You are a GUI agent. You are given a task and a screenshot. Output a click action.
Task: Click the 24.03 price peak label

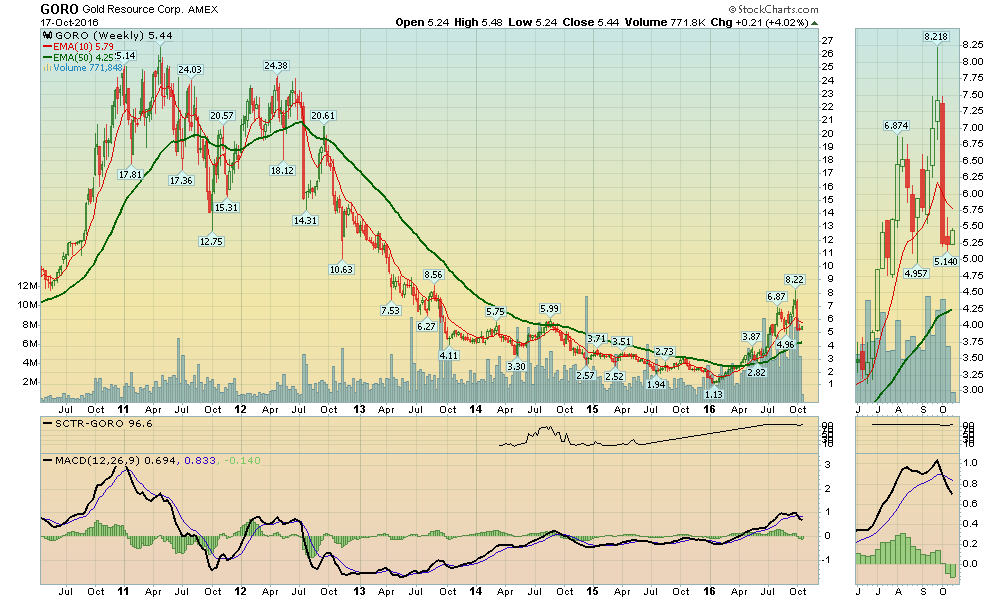click(x=189, y=70)
